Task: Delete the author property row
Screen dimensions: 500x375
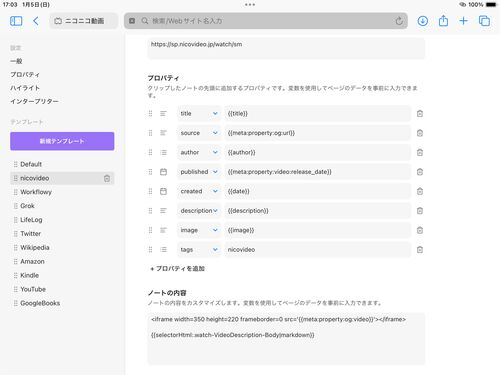Action: pyautogui.click(x=420, y=152)
